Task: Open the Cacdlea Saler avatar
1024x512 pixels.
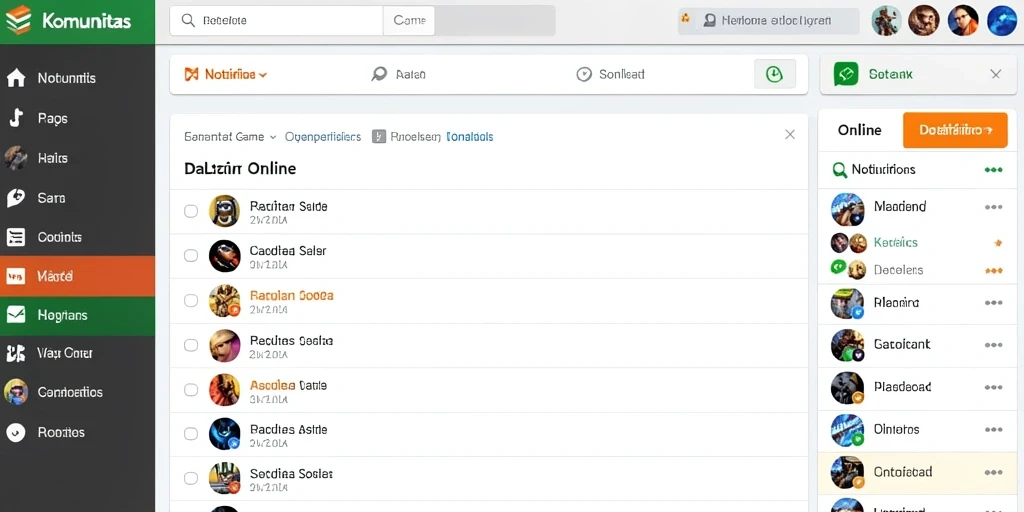Action: tap(225, 255)
